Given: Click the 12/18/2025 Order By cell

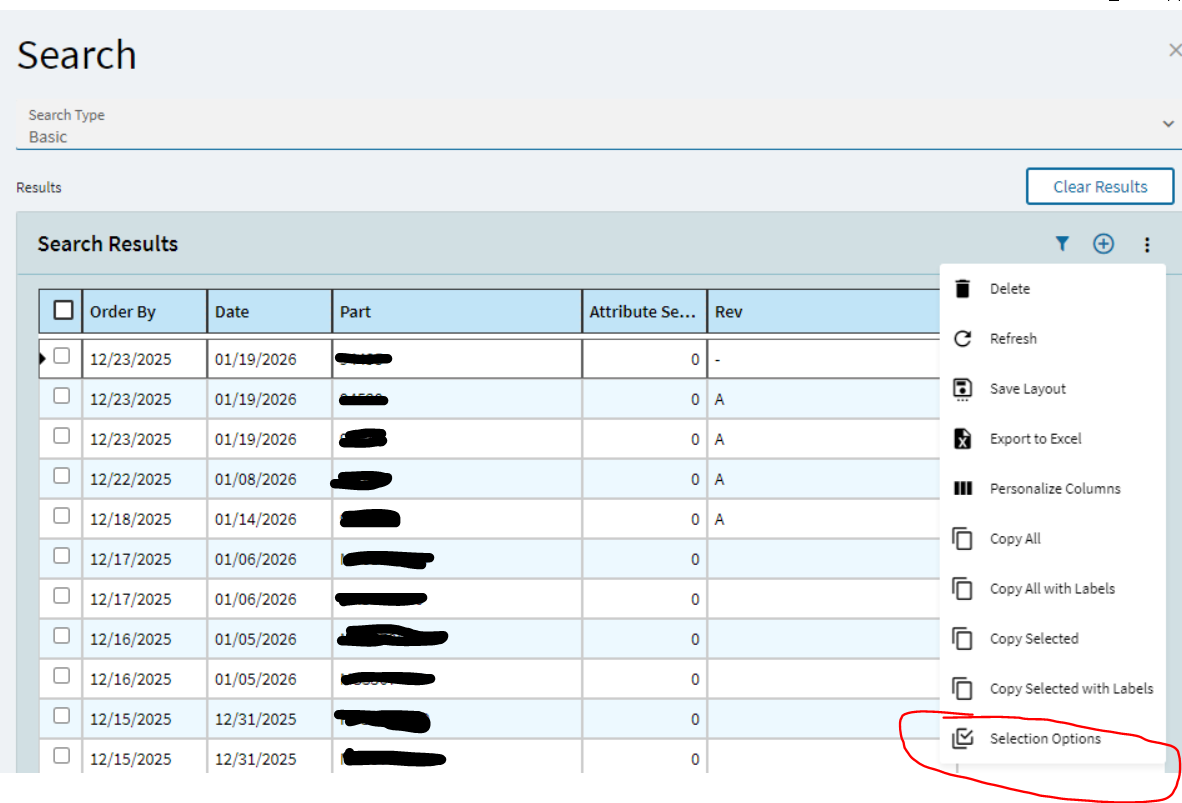Looking at the screenshot, I should pos(145,519).
